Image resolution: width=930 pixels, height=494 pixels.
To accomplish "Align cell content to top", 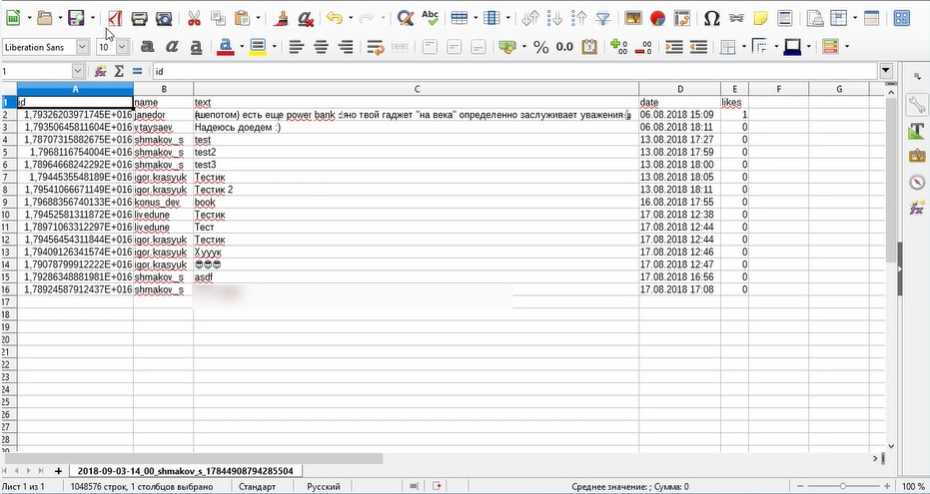I will click(429, 47).
